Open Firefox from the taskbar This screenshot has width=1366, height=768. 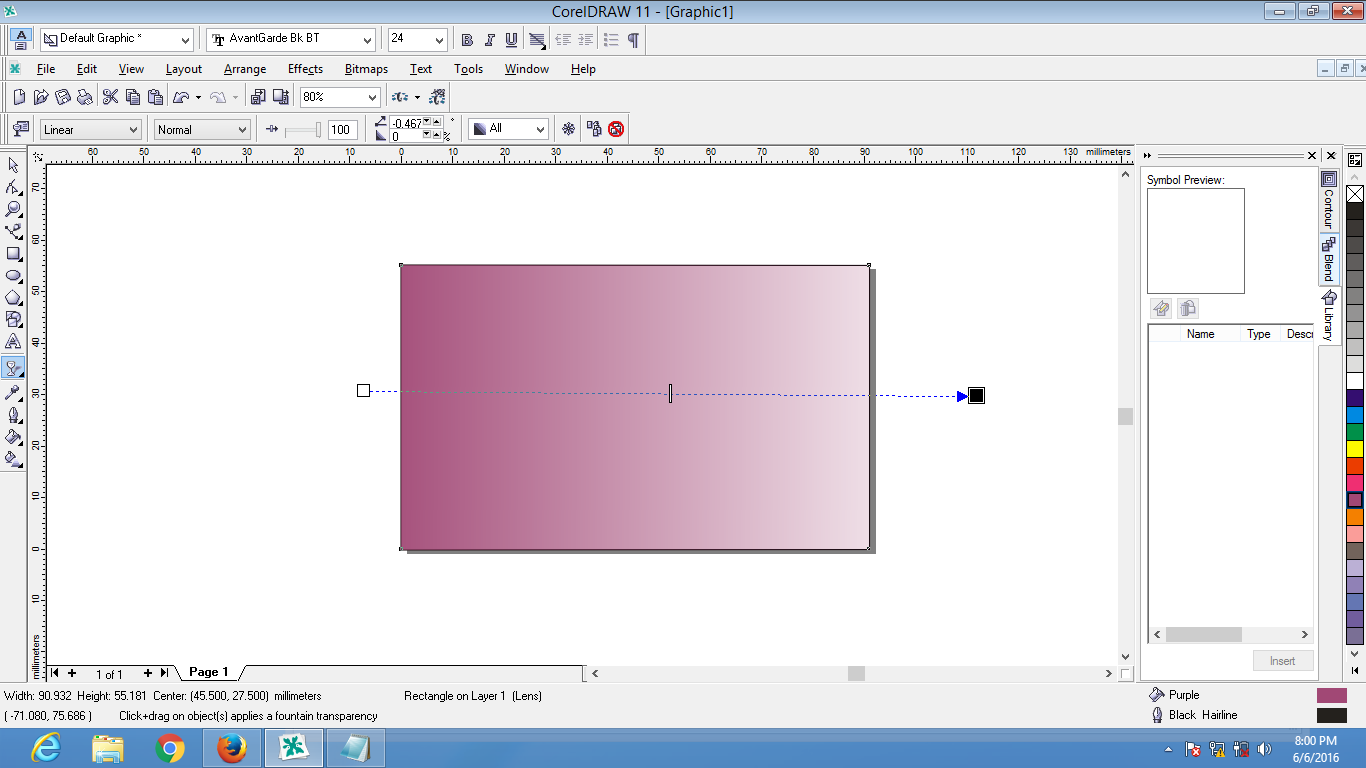(x=232, y=748)
